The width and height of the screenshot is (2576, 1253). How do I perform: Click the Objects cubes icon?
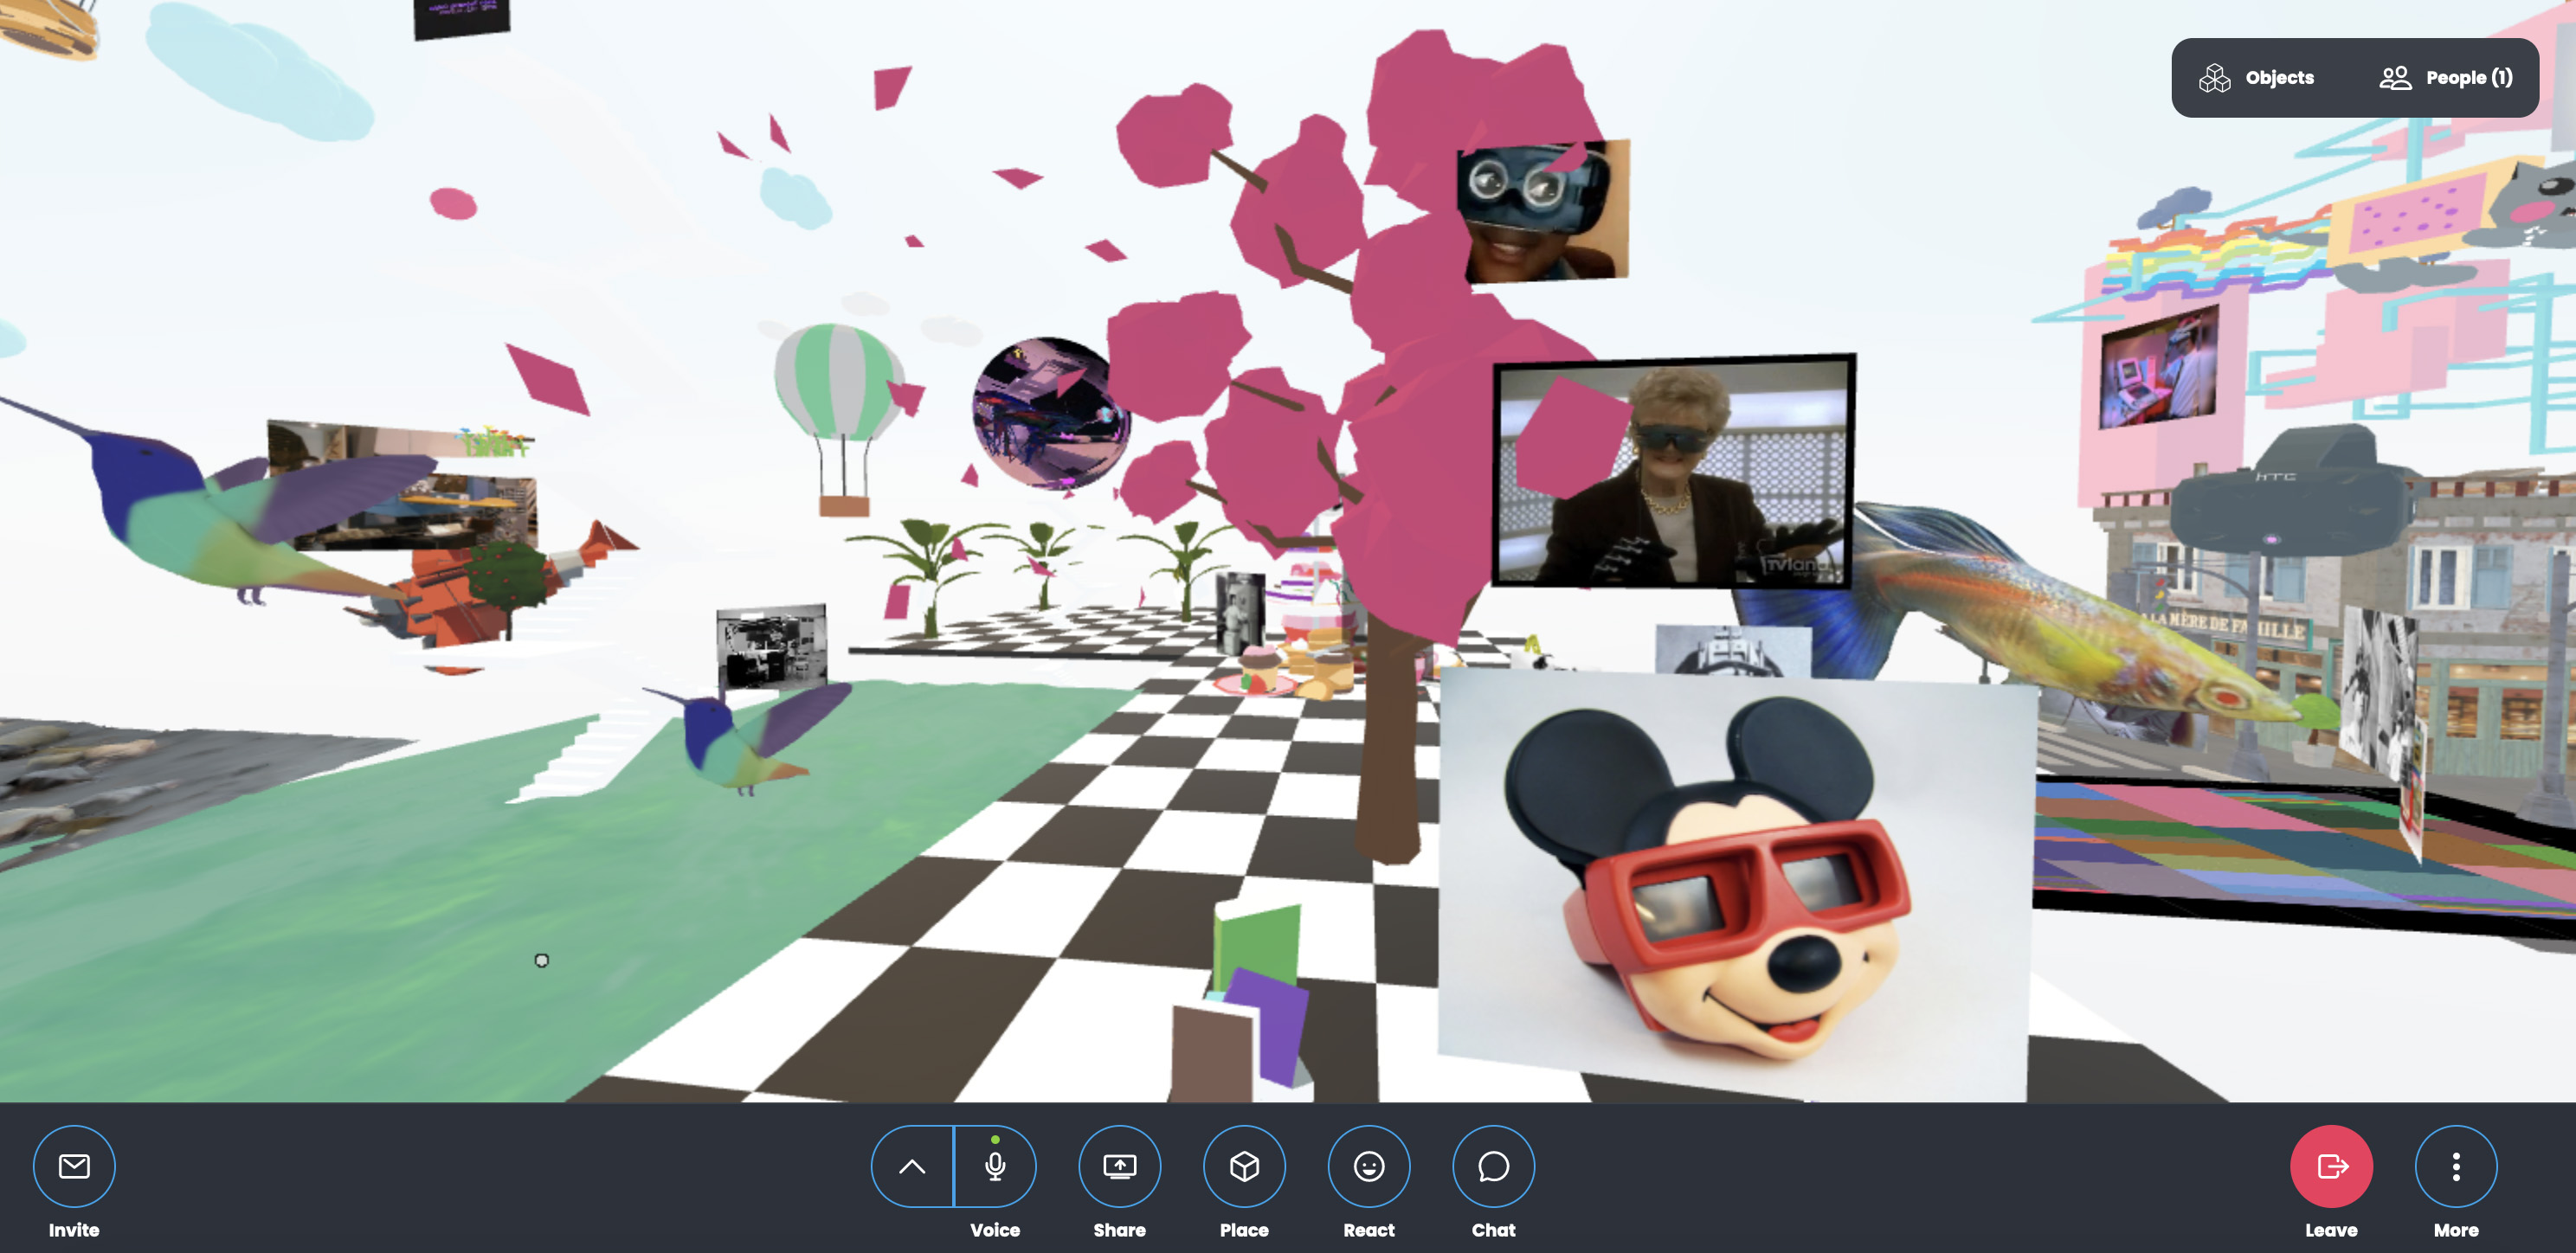2214,78
